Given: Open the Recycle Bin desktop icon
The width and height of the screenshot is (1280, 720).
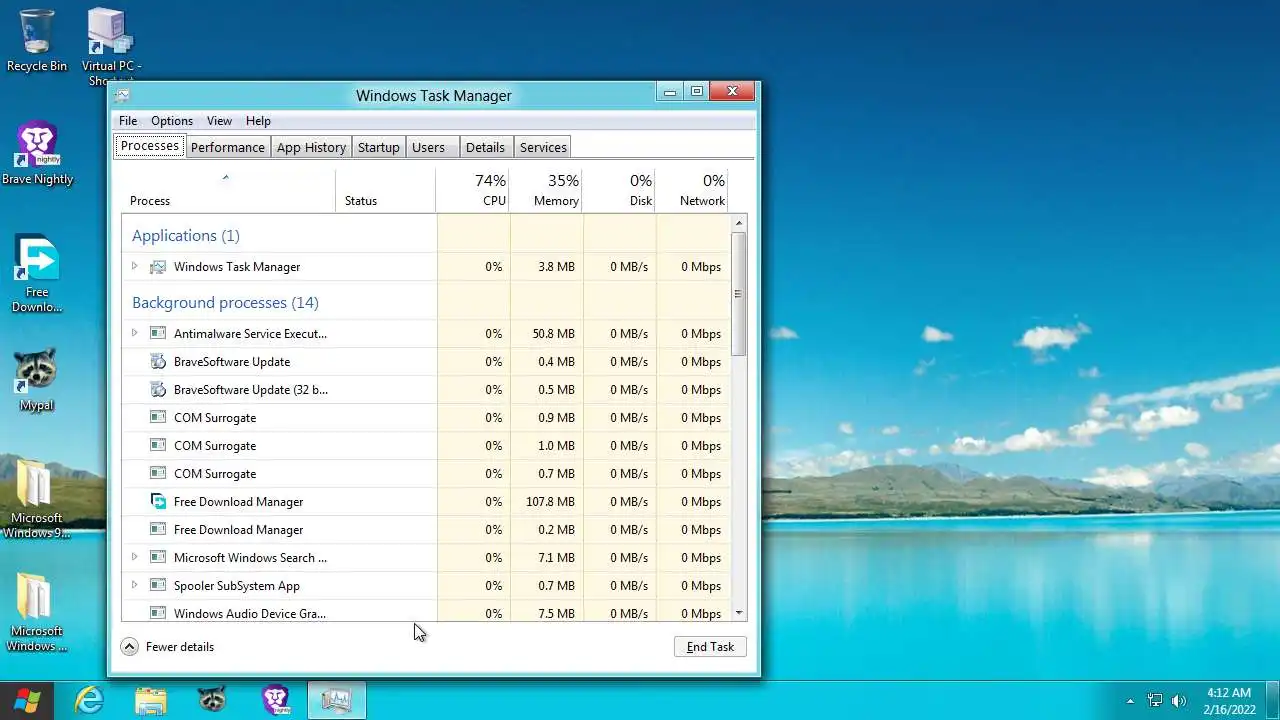Looking at the screenshot, I should pyautogui.click(x=37, y=40).
